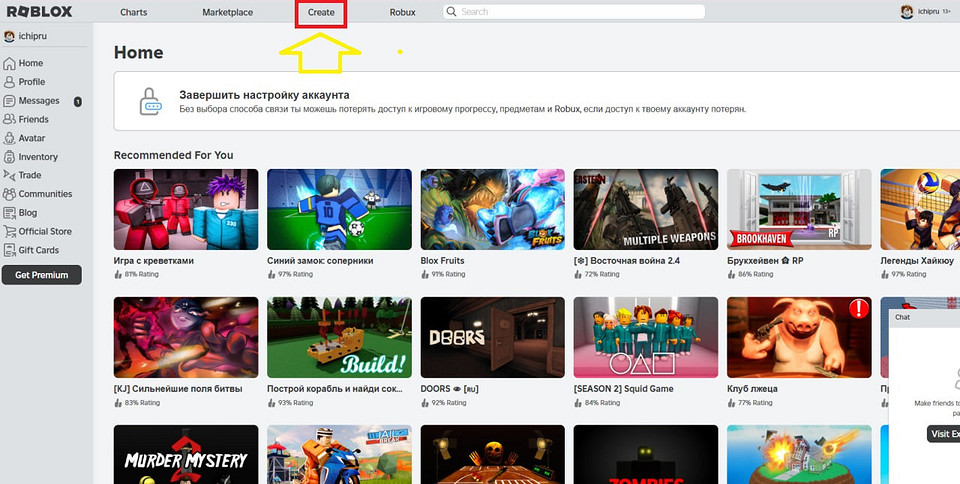960x484 pixels.
Task: Open Trade in the sidebar
Action: point(29,175)
